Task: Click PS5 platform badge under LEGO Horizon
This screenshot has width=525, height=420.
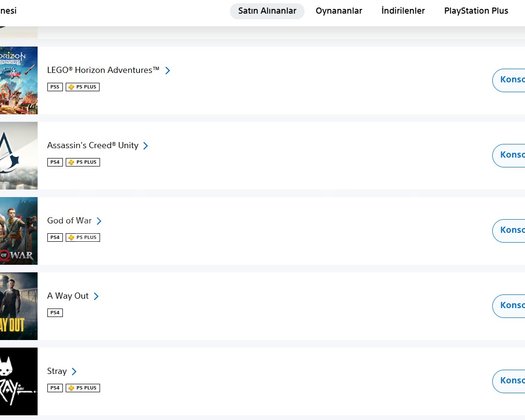Action: [55, 87]
